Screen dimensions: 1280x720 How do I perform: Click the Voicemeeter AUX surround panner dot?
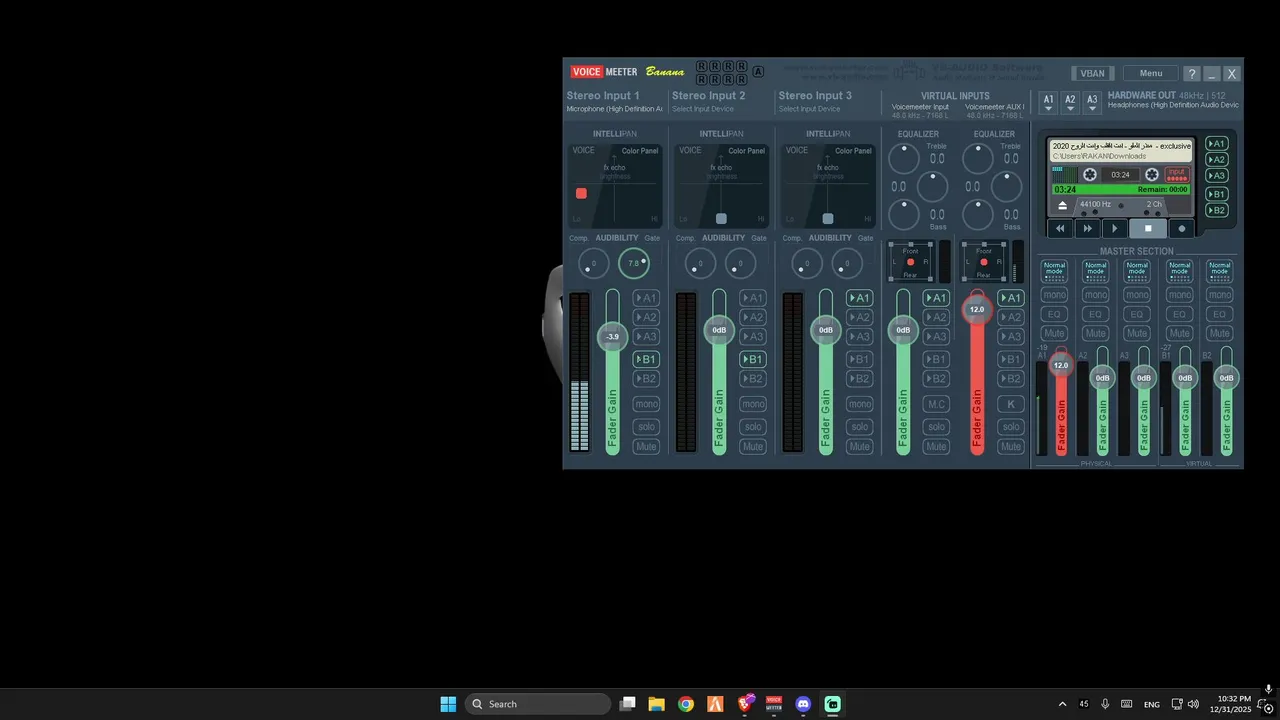click(984, 262)
